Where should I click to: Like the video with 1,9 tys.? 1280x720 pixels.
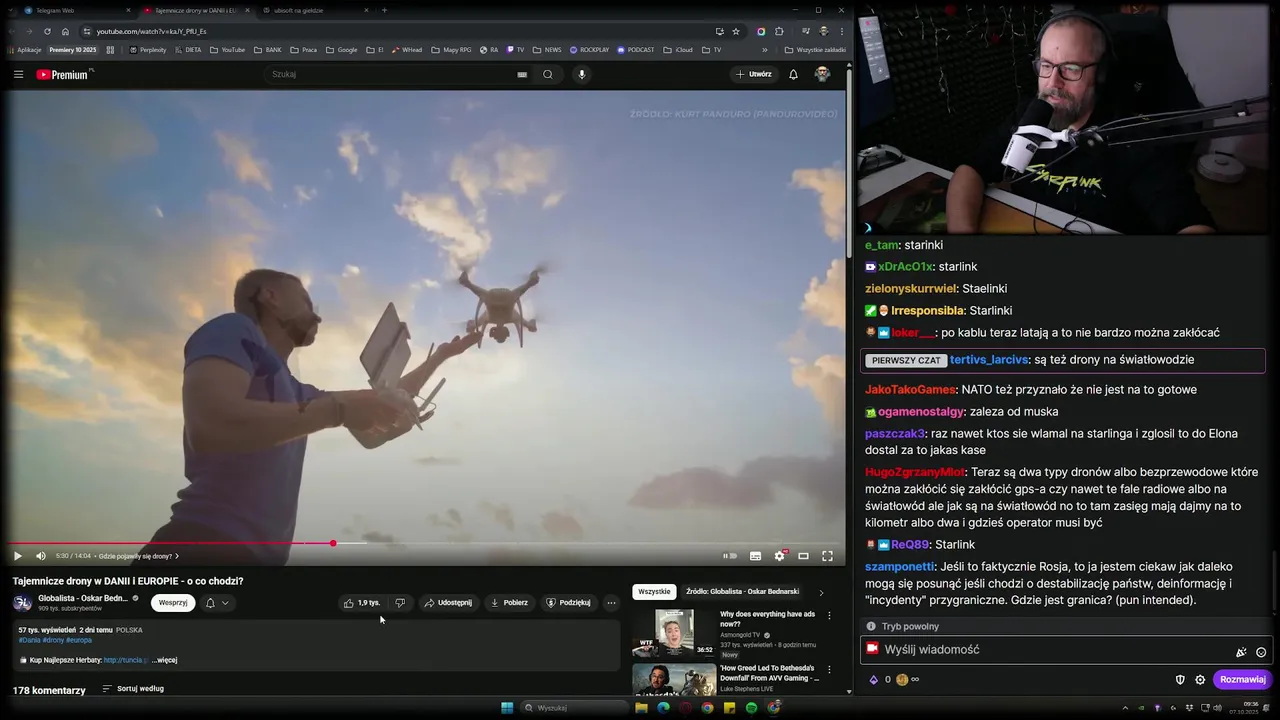[362, 603]
